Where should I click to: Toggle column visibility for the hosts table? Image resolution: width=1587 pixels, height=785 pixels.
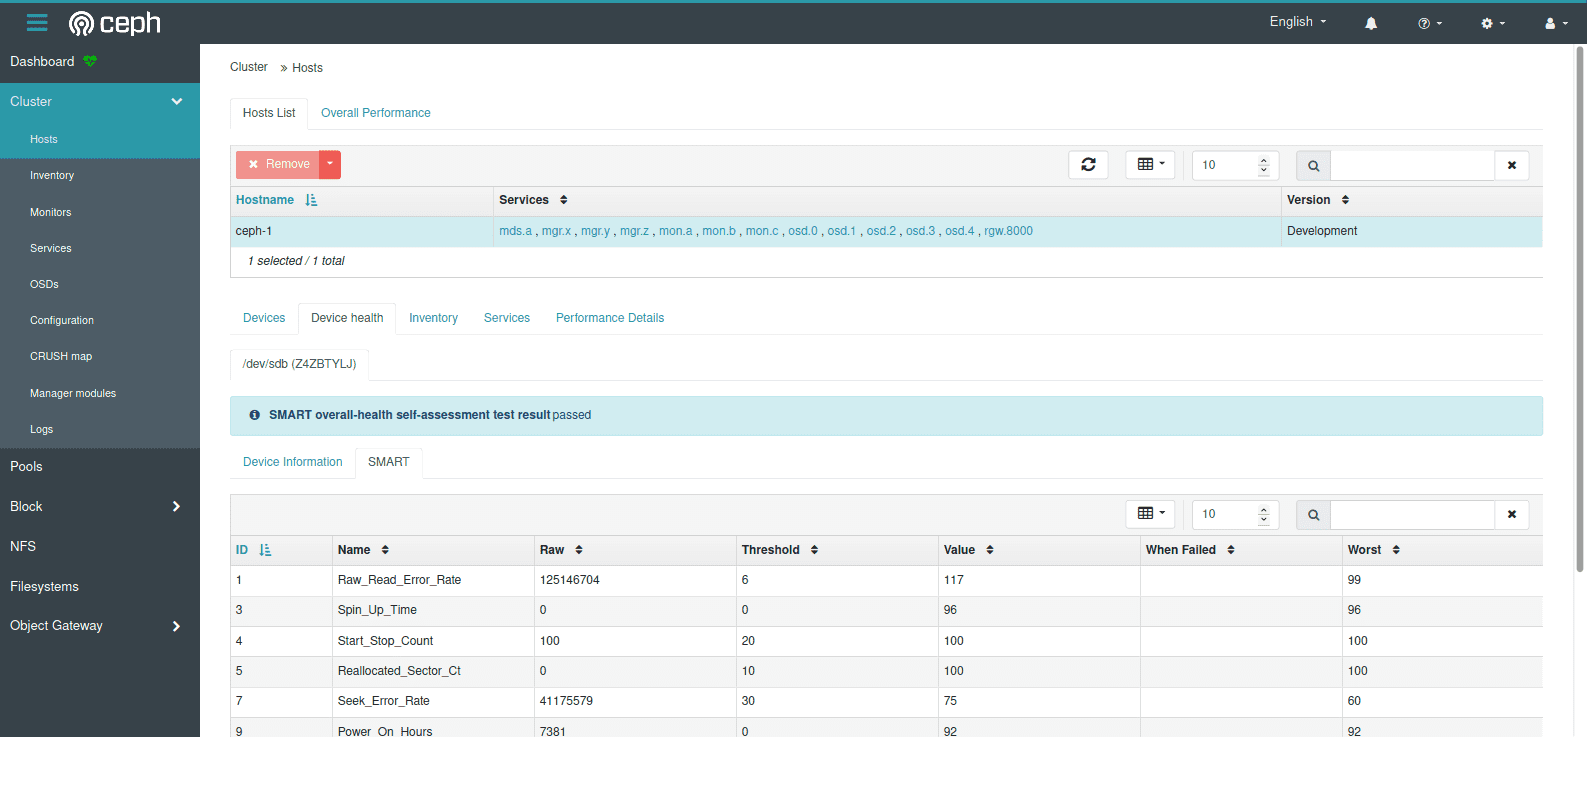point(1150,165)
